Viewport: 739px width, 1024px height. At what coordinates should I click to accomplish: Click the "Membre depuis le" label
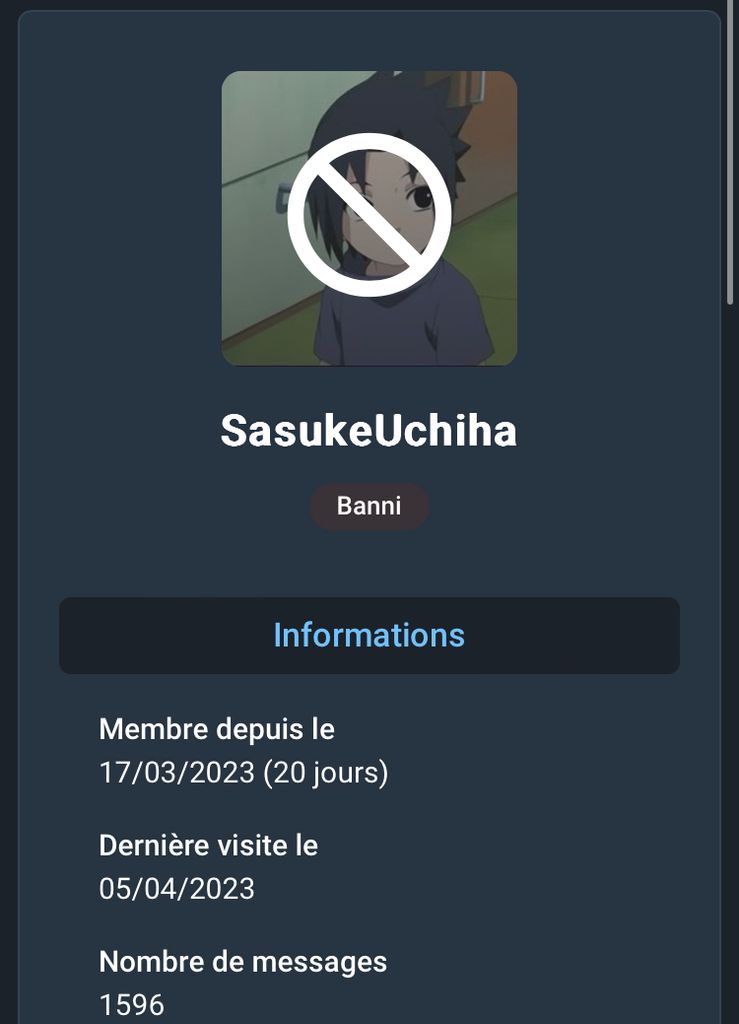point(217,729)
